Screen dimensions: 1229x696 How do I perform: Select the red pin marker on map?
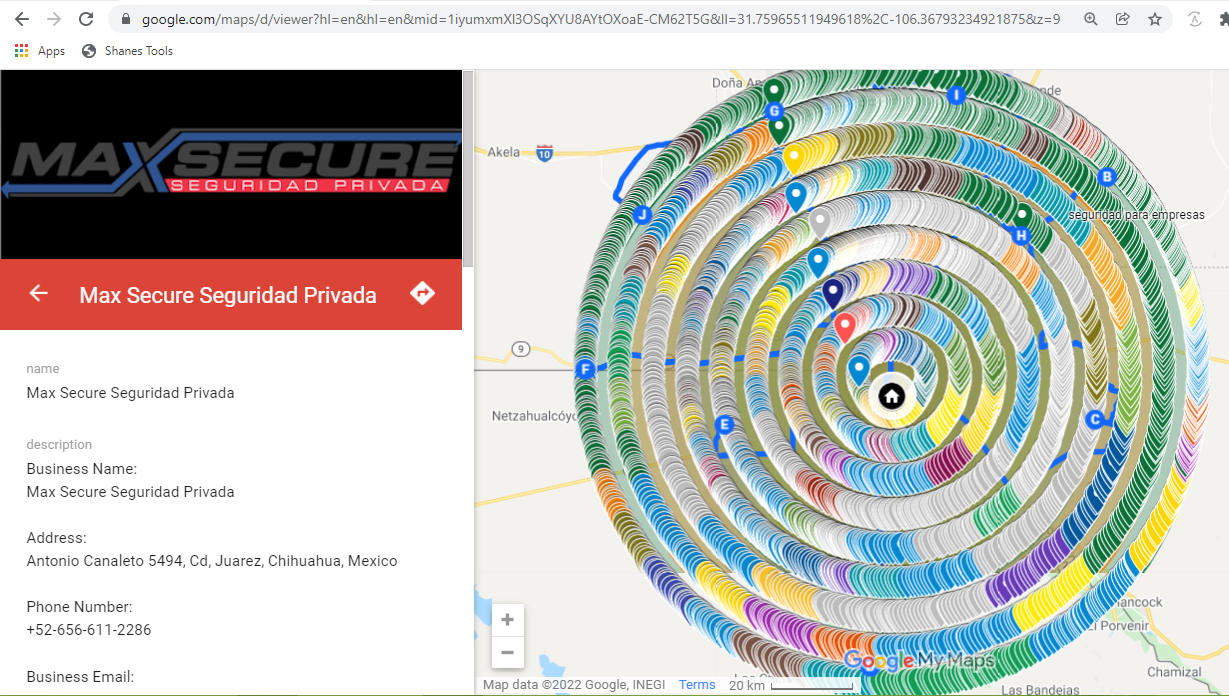pyautogui.click(x=845, y=325)
